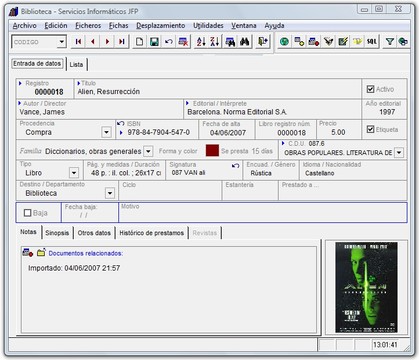Open the Utilidades menu
This screenshot has width=419, height=360.
[x=208, y=26]
